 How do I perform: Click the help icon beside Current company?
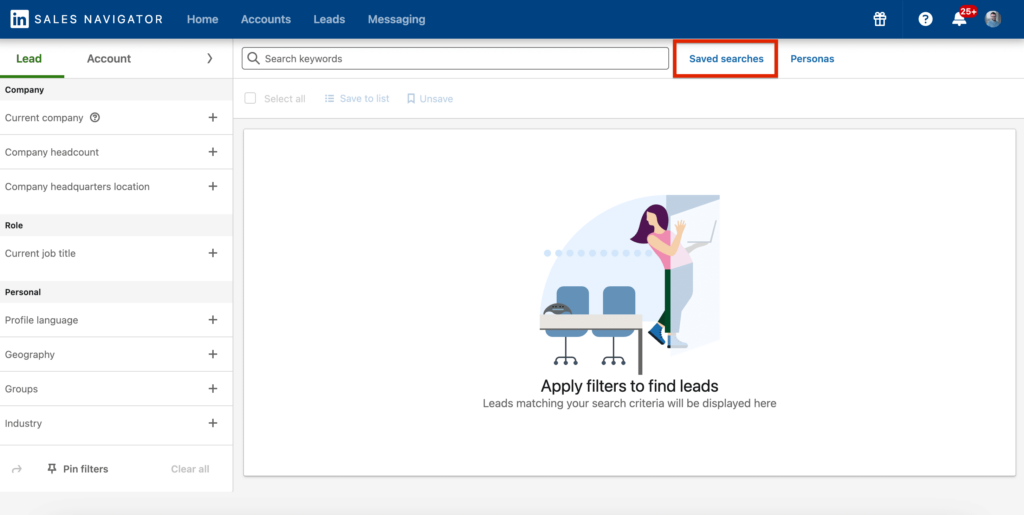(x=95, y=117)
